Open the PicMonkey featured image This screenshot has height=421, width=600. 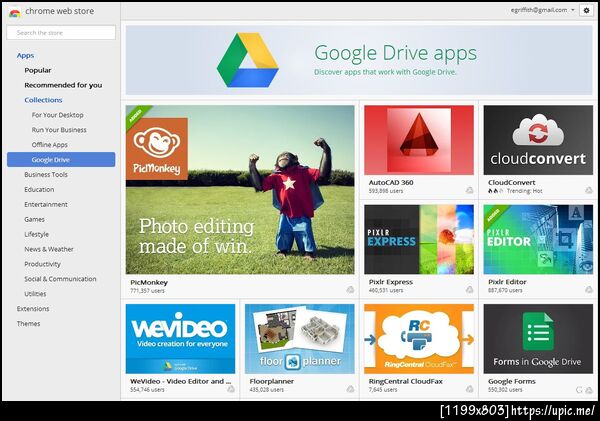240,190
